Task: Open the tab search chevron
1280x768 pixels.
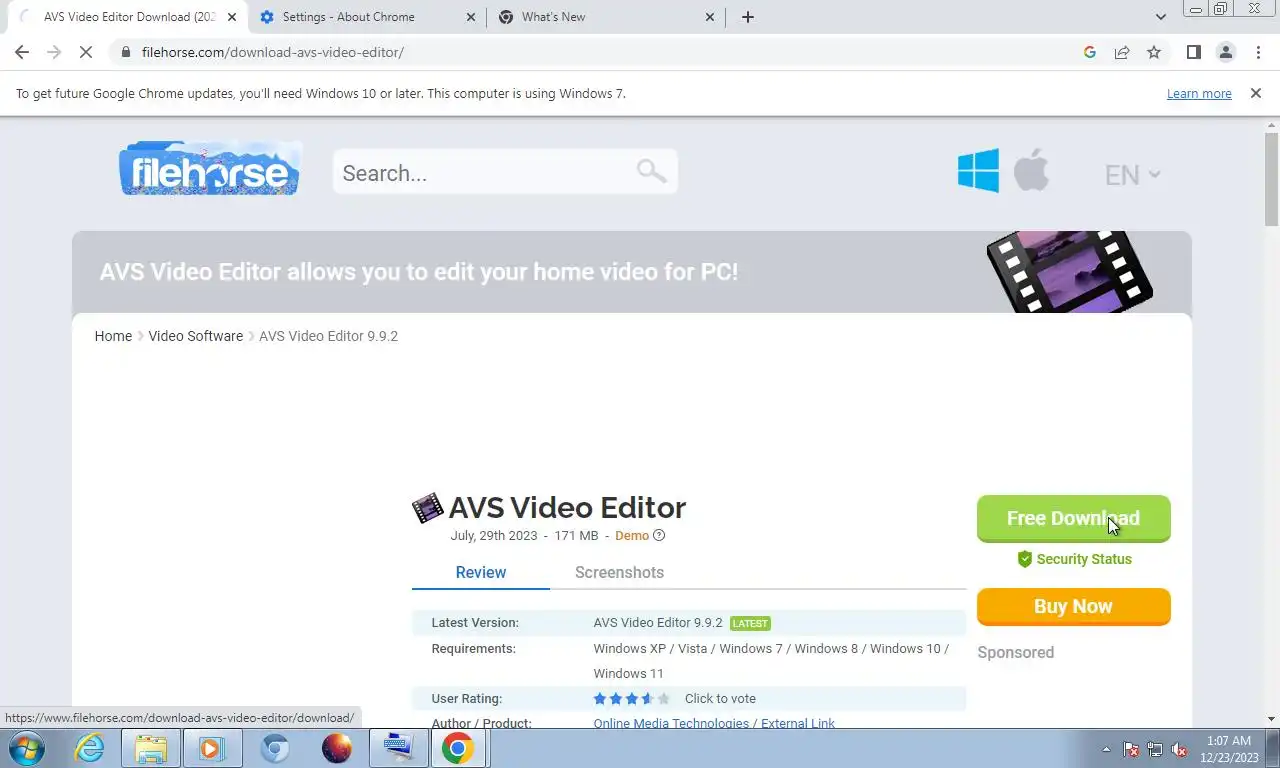Action: pos(1161,17)
